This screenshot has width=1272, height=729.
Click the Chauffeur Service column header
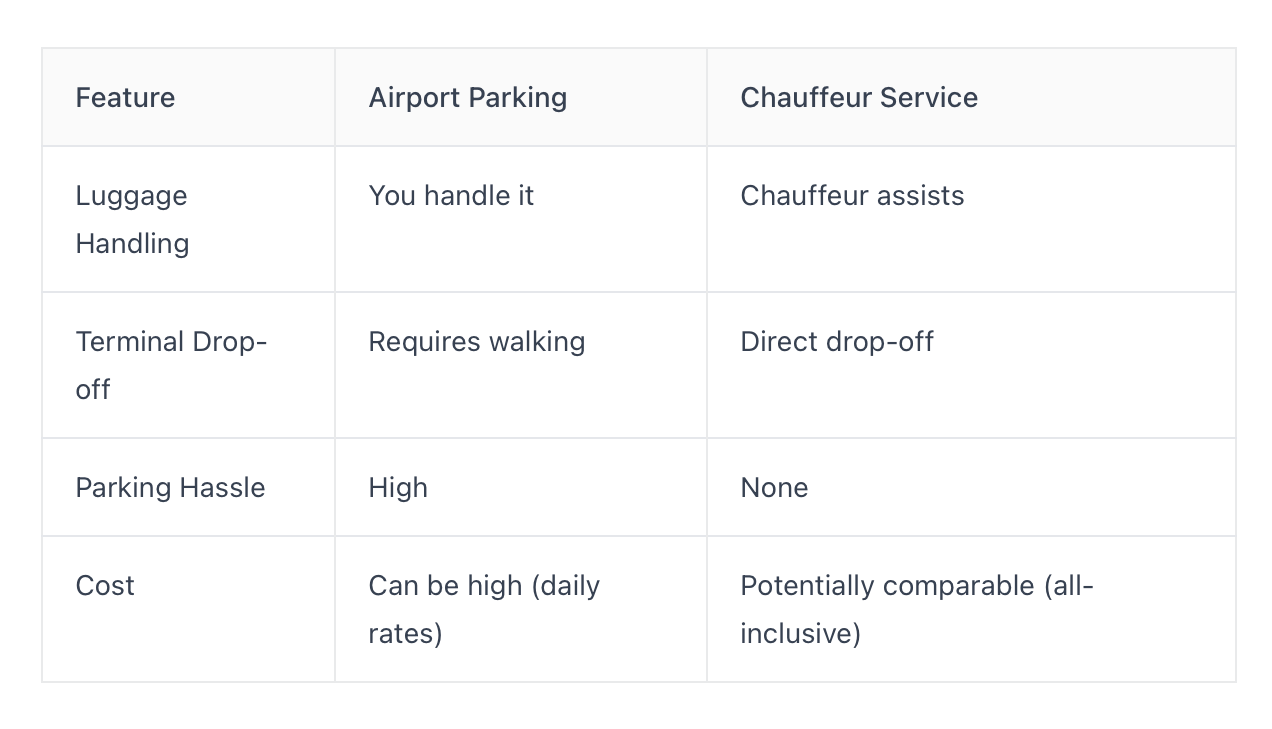[x=971, y=97]
